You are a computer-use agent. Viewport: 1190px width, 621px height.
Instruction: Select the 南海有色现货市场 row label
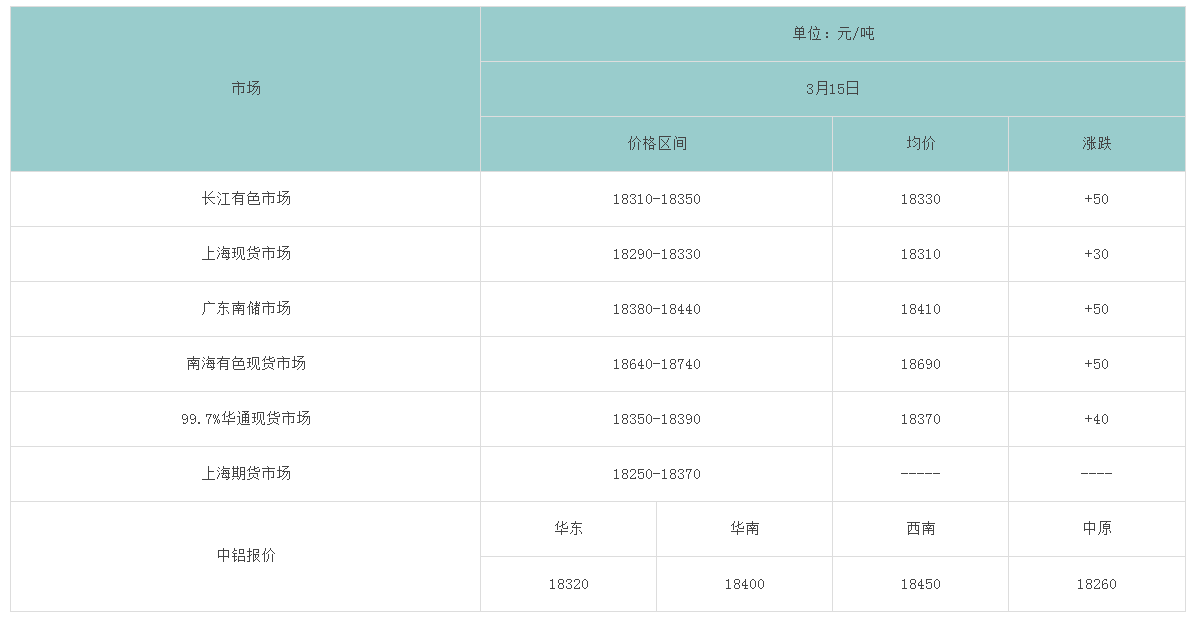tap(246, 364)
